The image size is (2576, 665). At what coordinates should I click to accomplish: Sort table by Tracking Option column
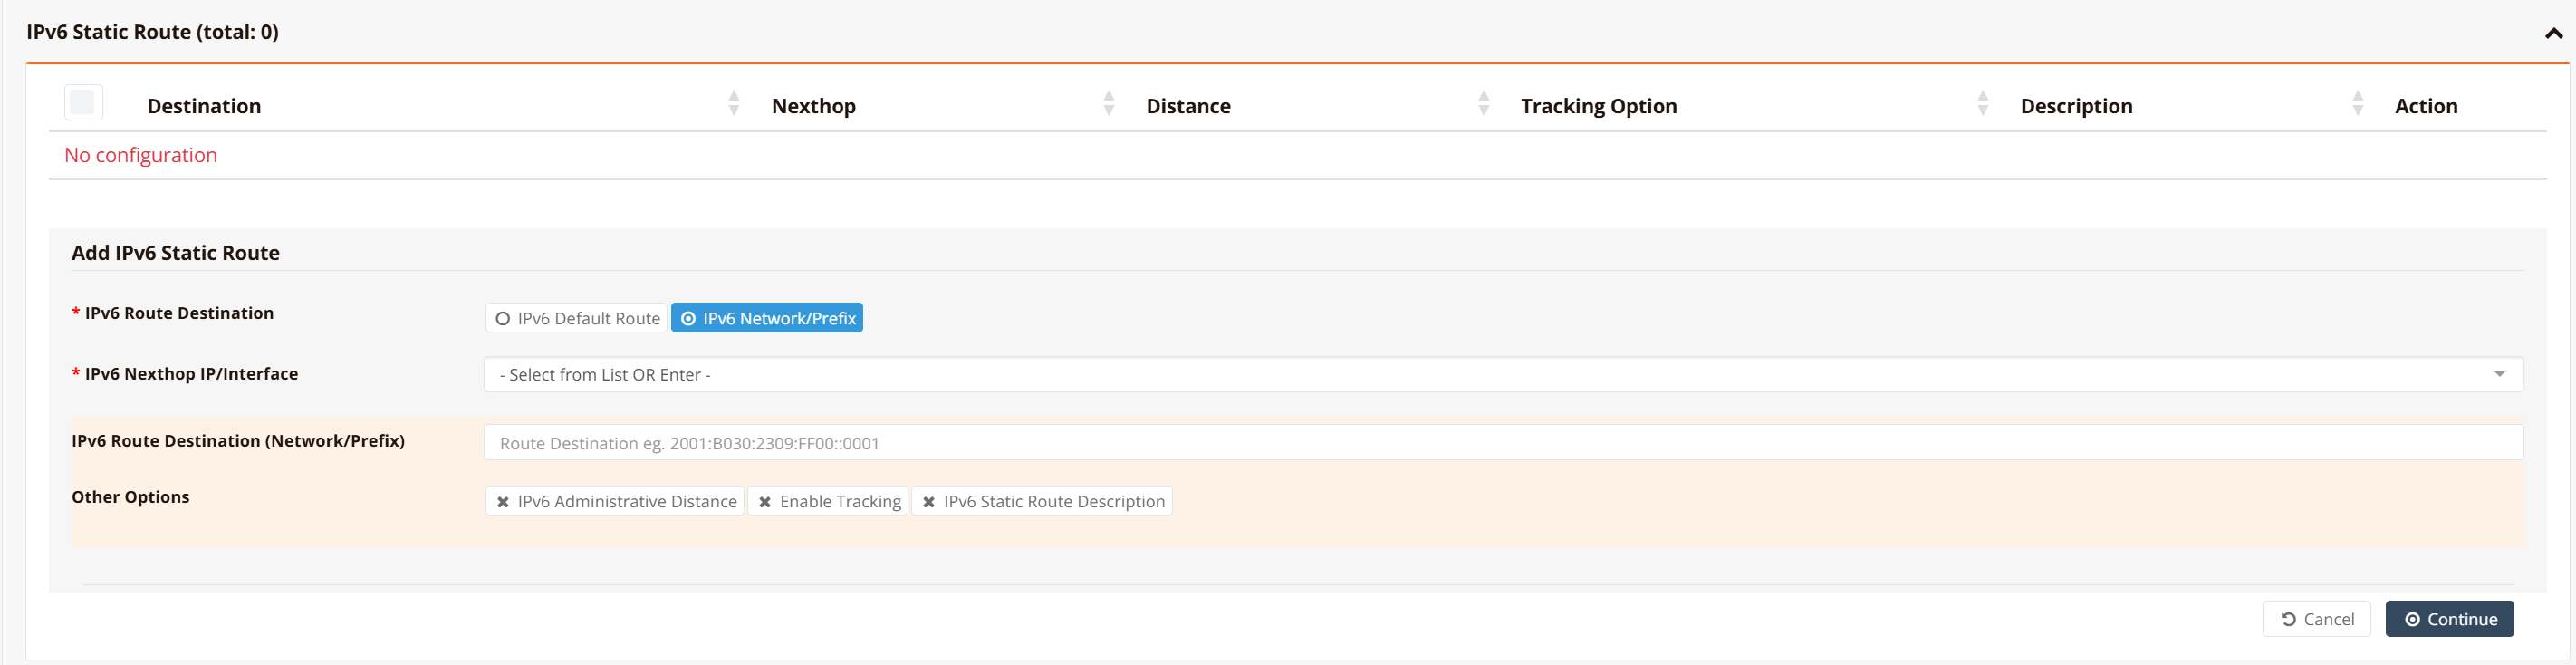click(x=1982, y=103)
